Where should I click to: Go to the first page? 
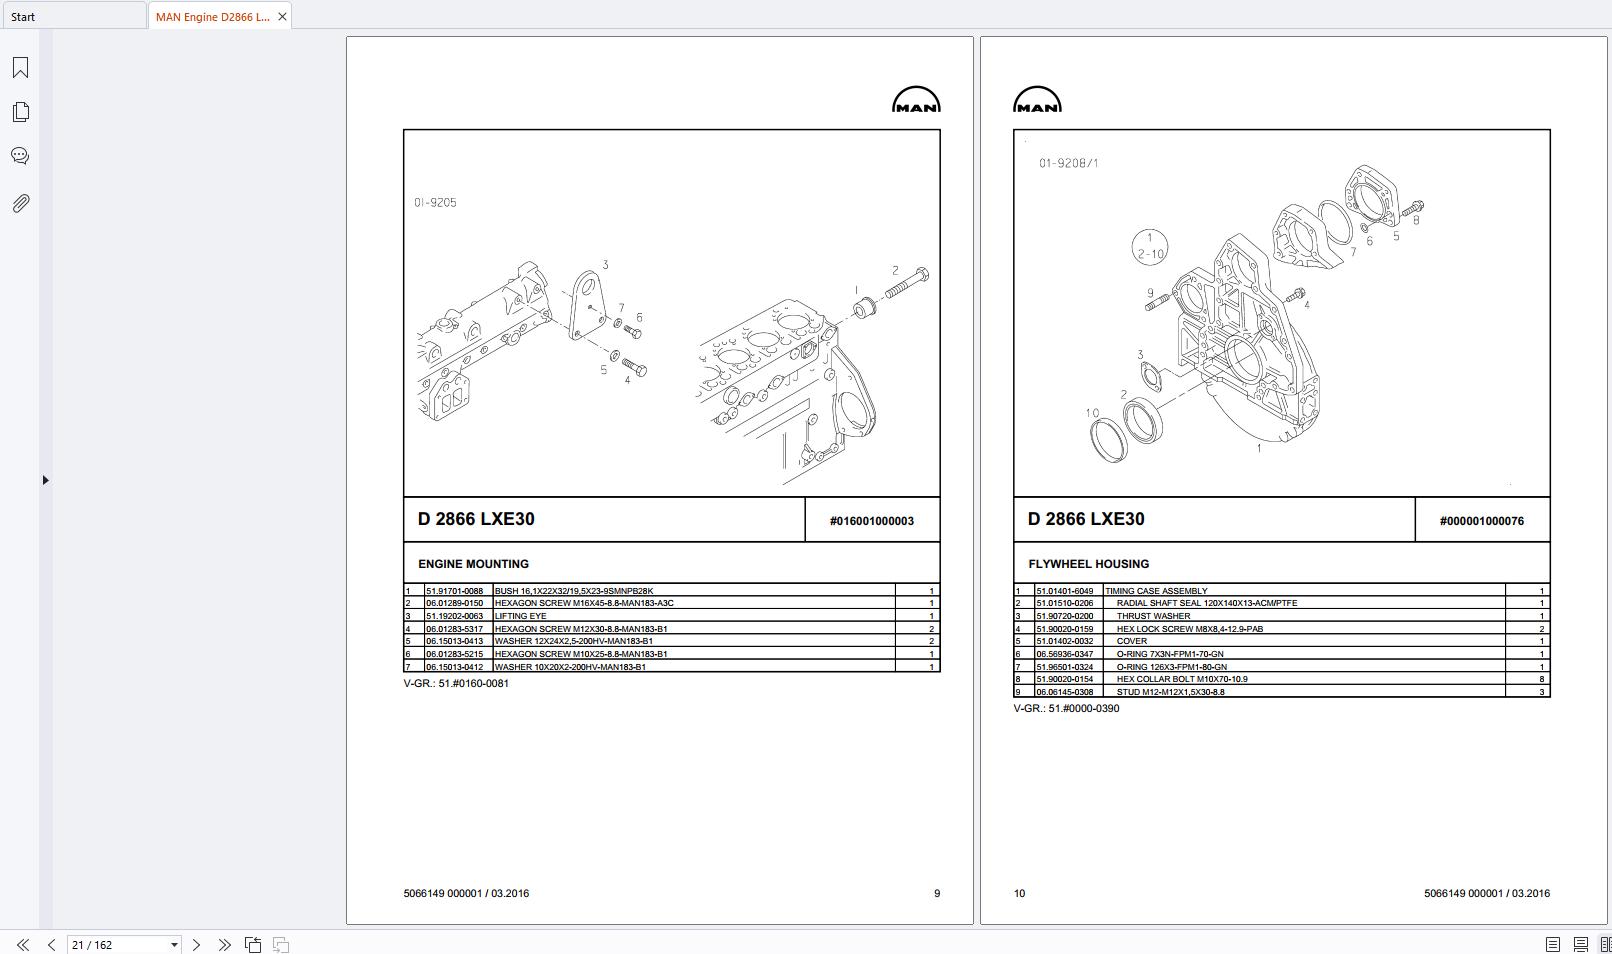click(22, 944)
